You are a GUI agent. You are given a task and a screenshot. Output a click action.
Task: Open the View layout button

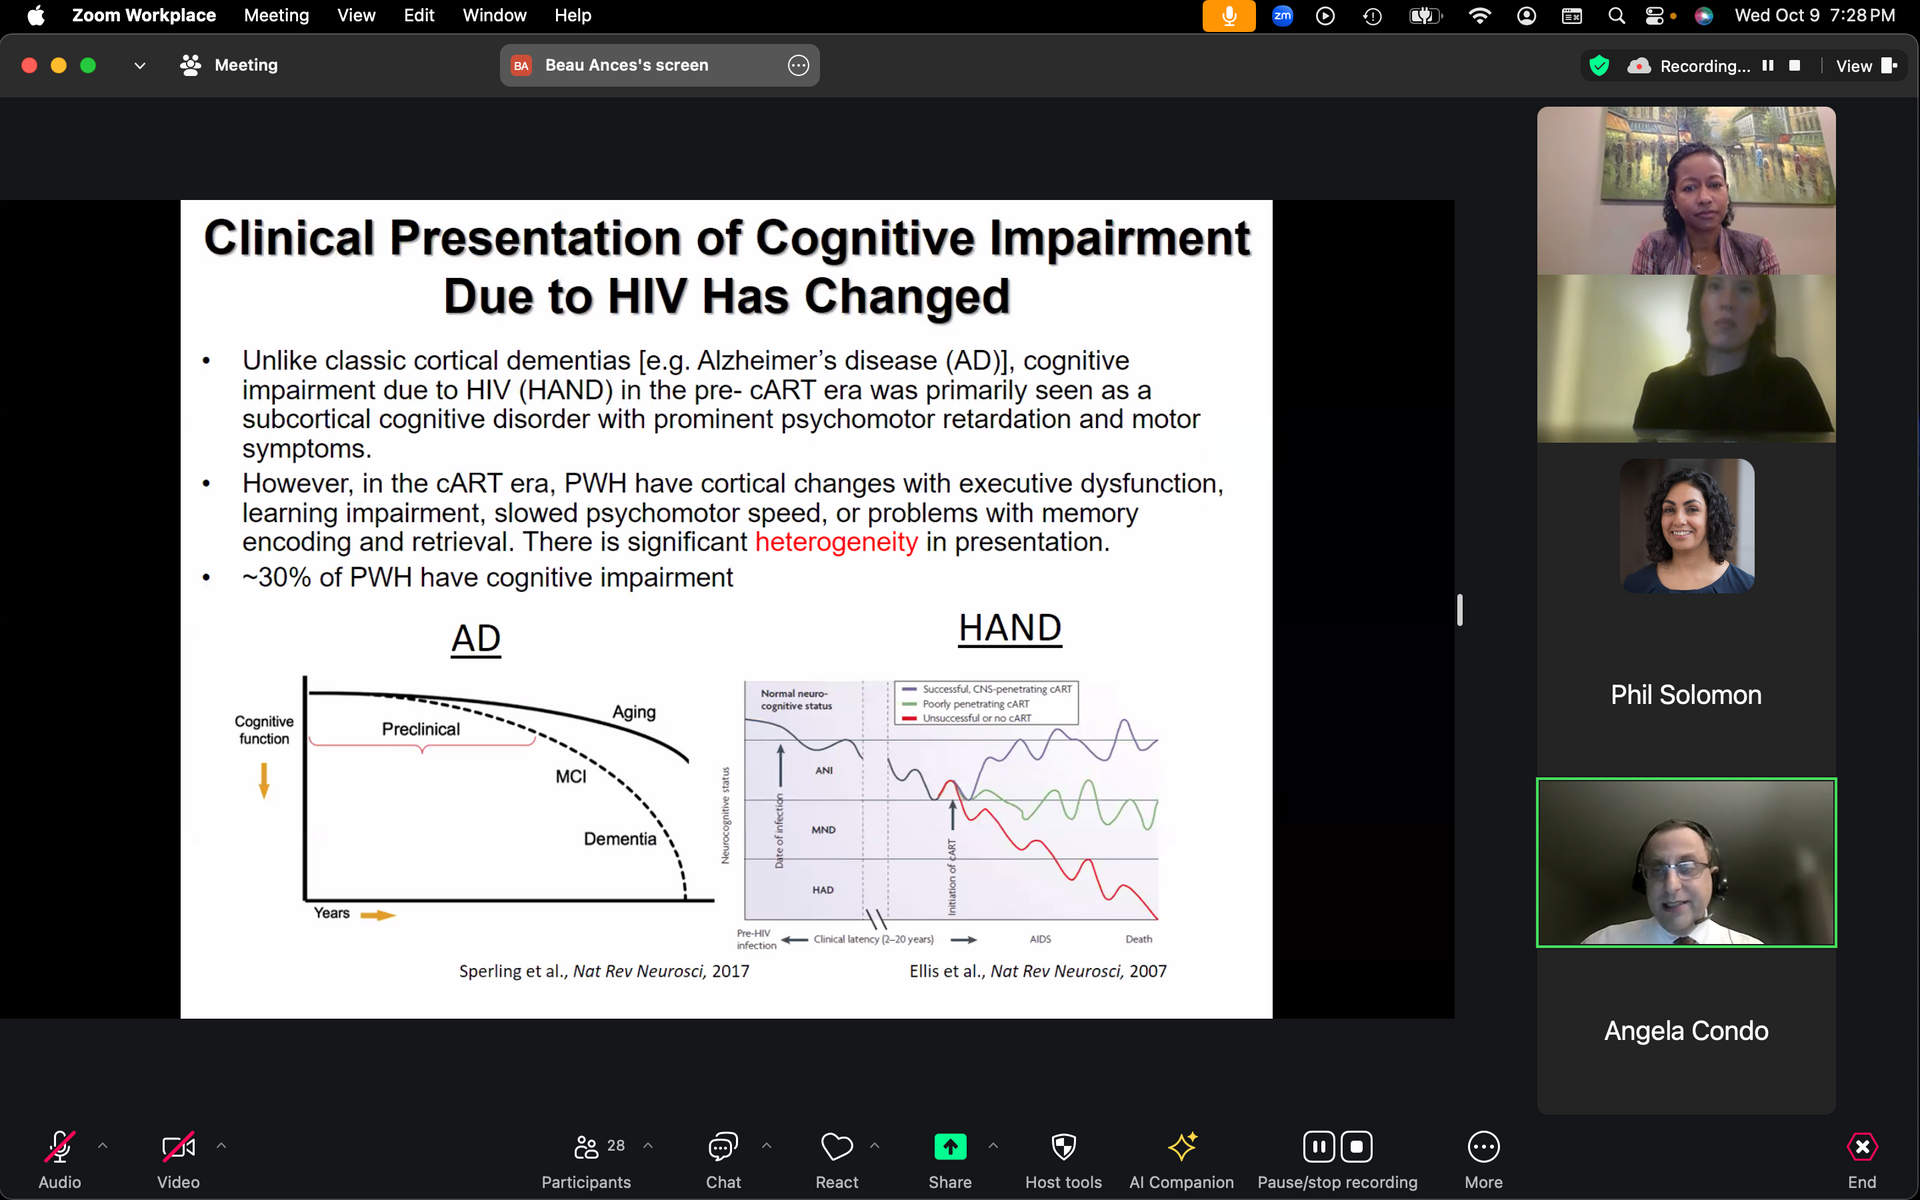click(x=1866, y=66)
